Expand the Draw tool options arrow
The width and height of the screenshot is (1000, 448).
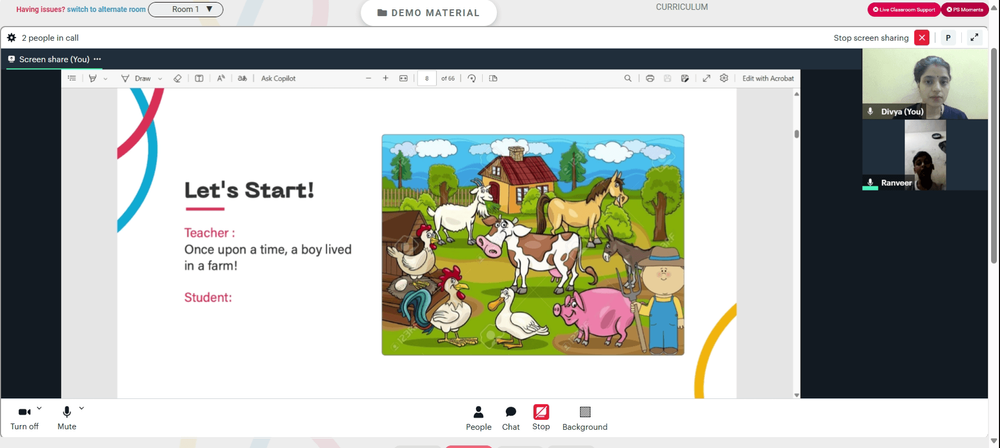click(x=160, y=78)
